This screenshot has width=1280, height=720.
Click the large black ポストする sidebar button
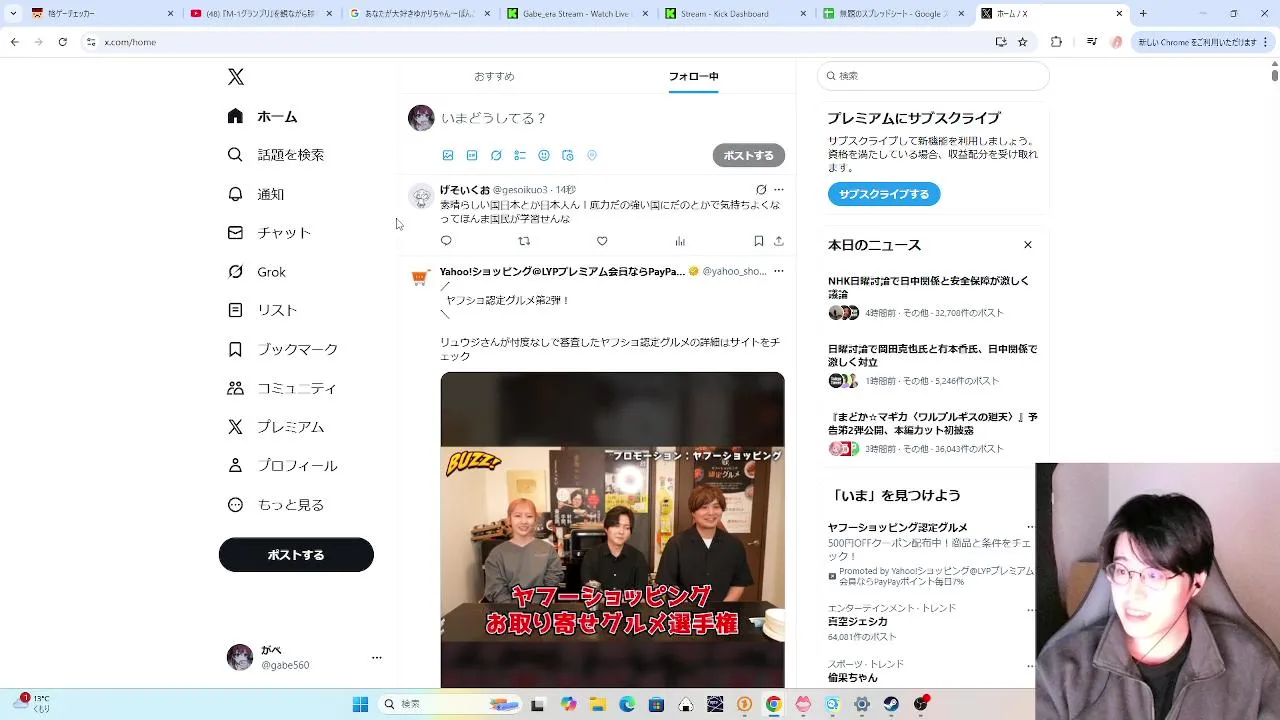click(x=296, y=555)
